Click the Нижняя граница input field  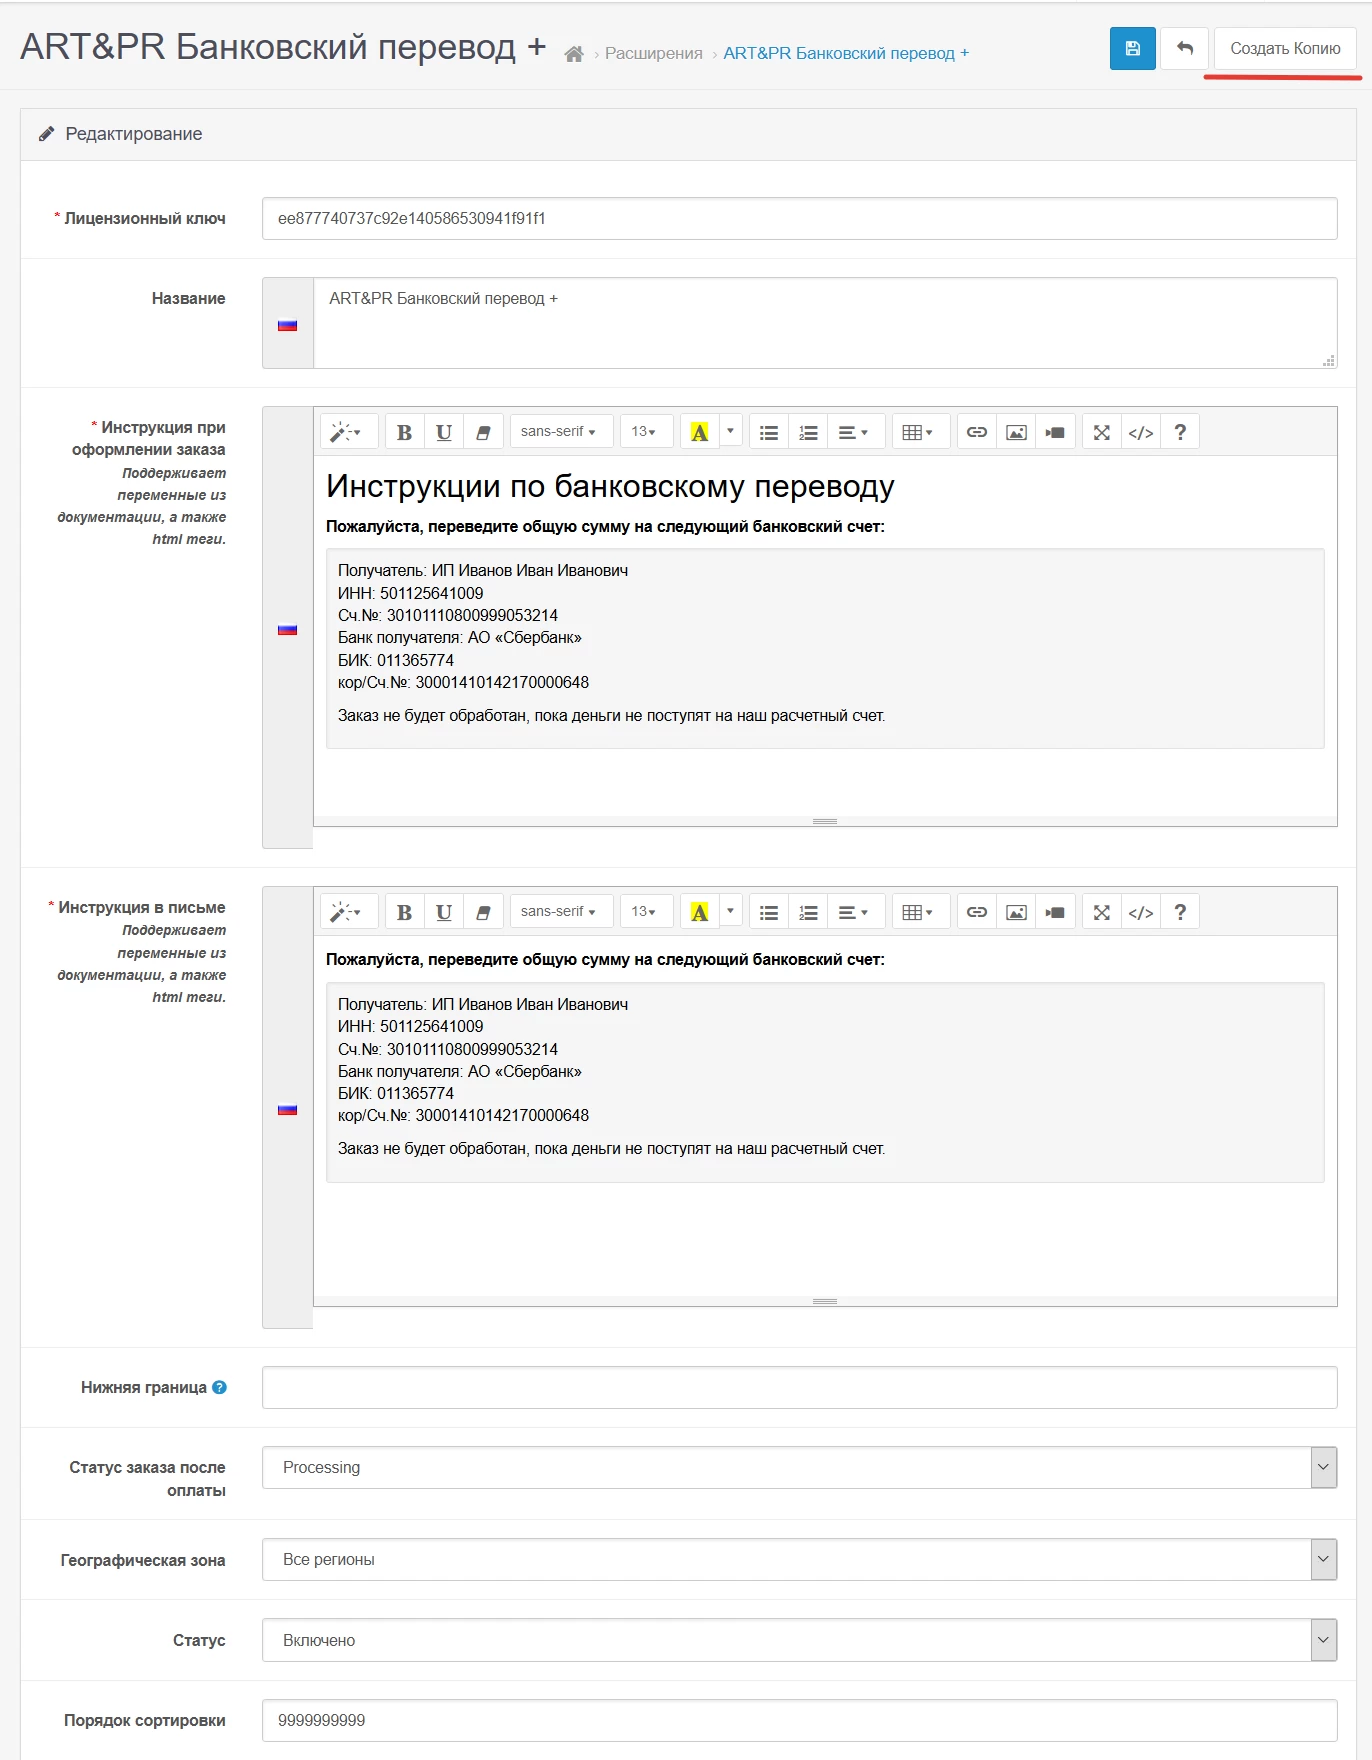(x=799, y=1387)
